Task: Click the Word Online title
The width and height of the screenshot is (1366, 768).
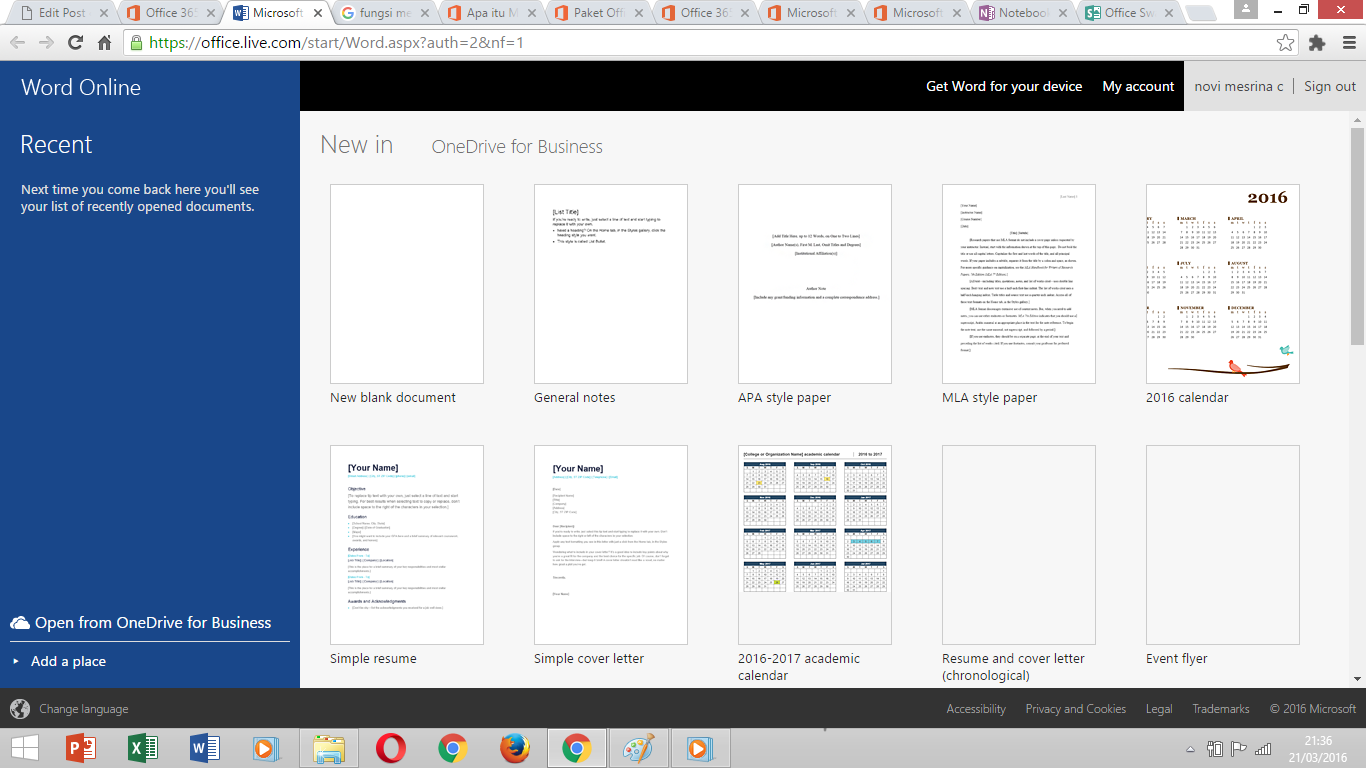Action: (81, 87)
